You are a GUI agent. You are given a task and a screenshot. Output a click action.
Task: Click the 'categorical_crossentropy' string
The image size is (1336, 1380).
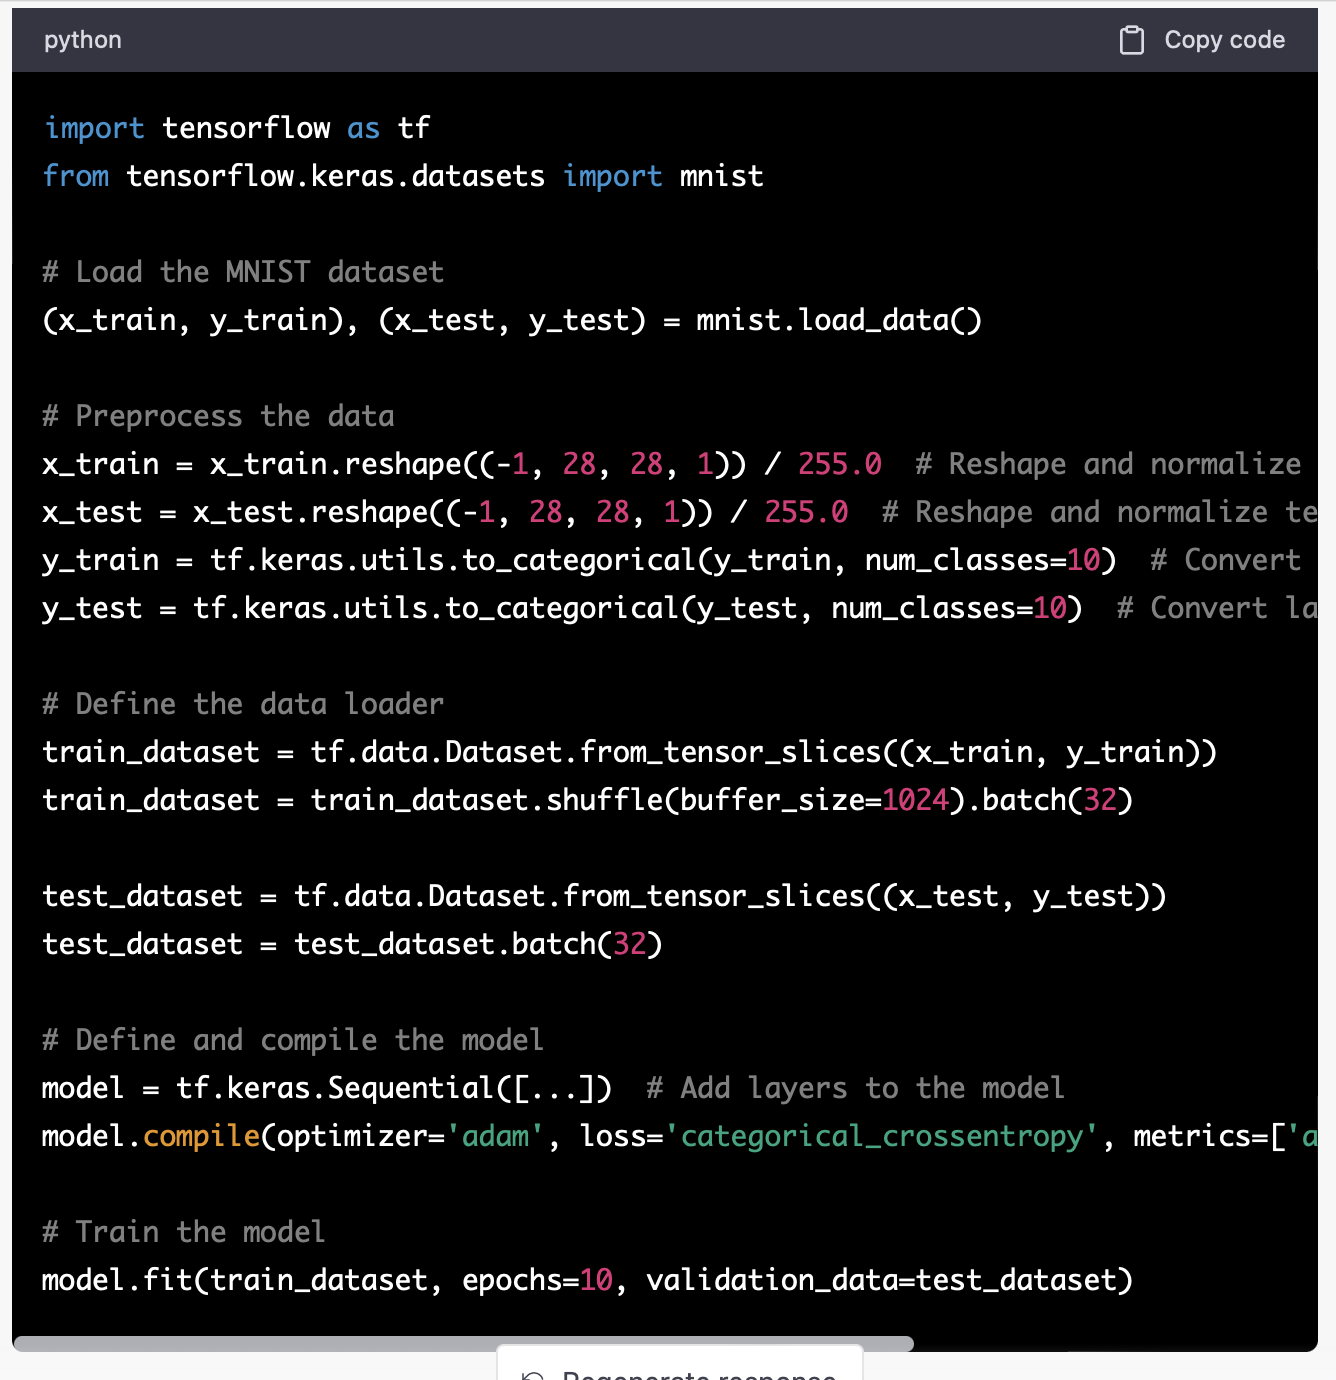881,1136
